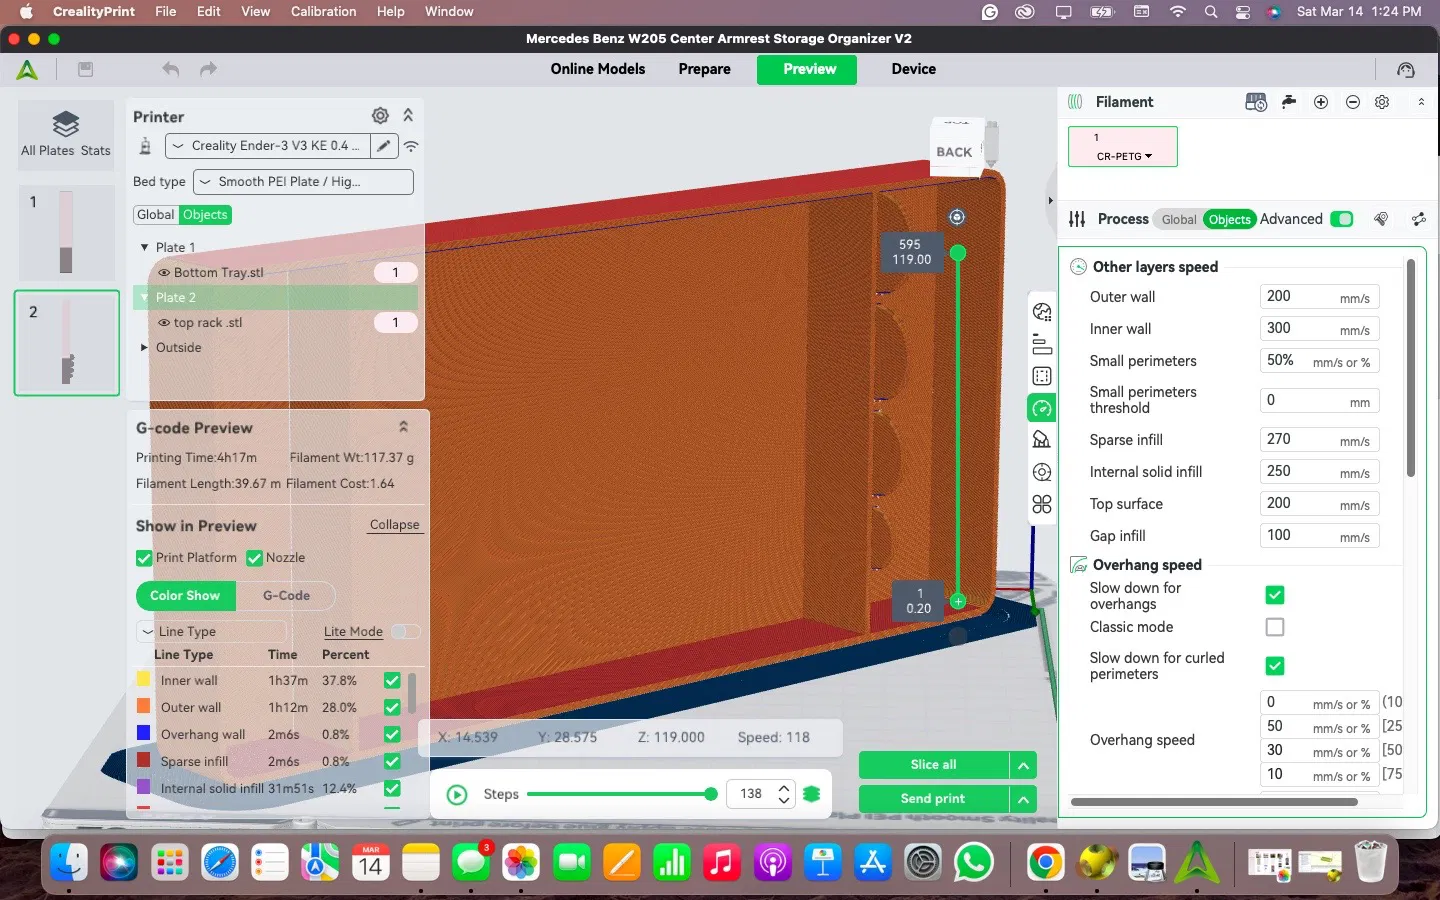Click the four-leaf clover icon in the process sidebar
Viewport: 1440px width, 900px height.
(1042, 504)
